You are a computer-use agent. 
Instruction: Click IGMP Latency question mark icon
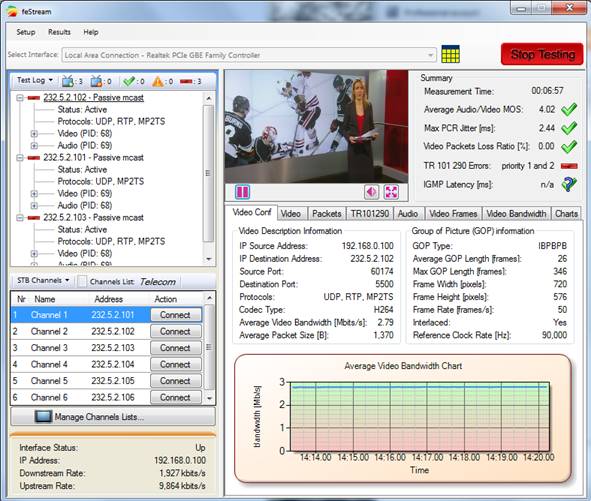[569, 184]
